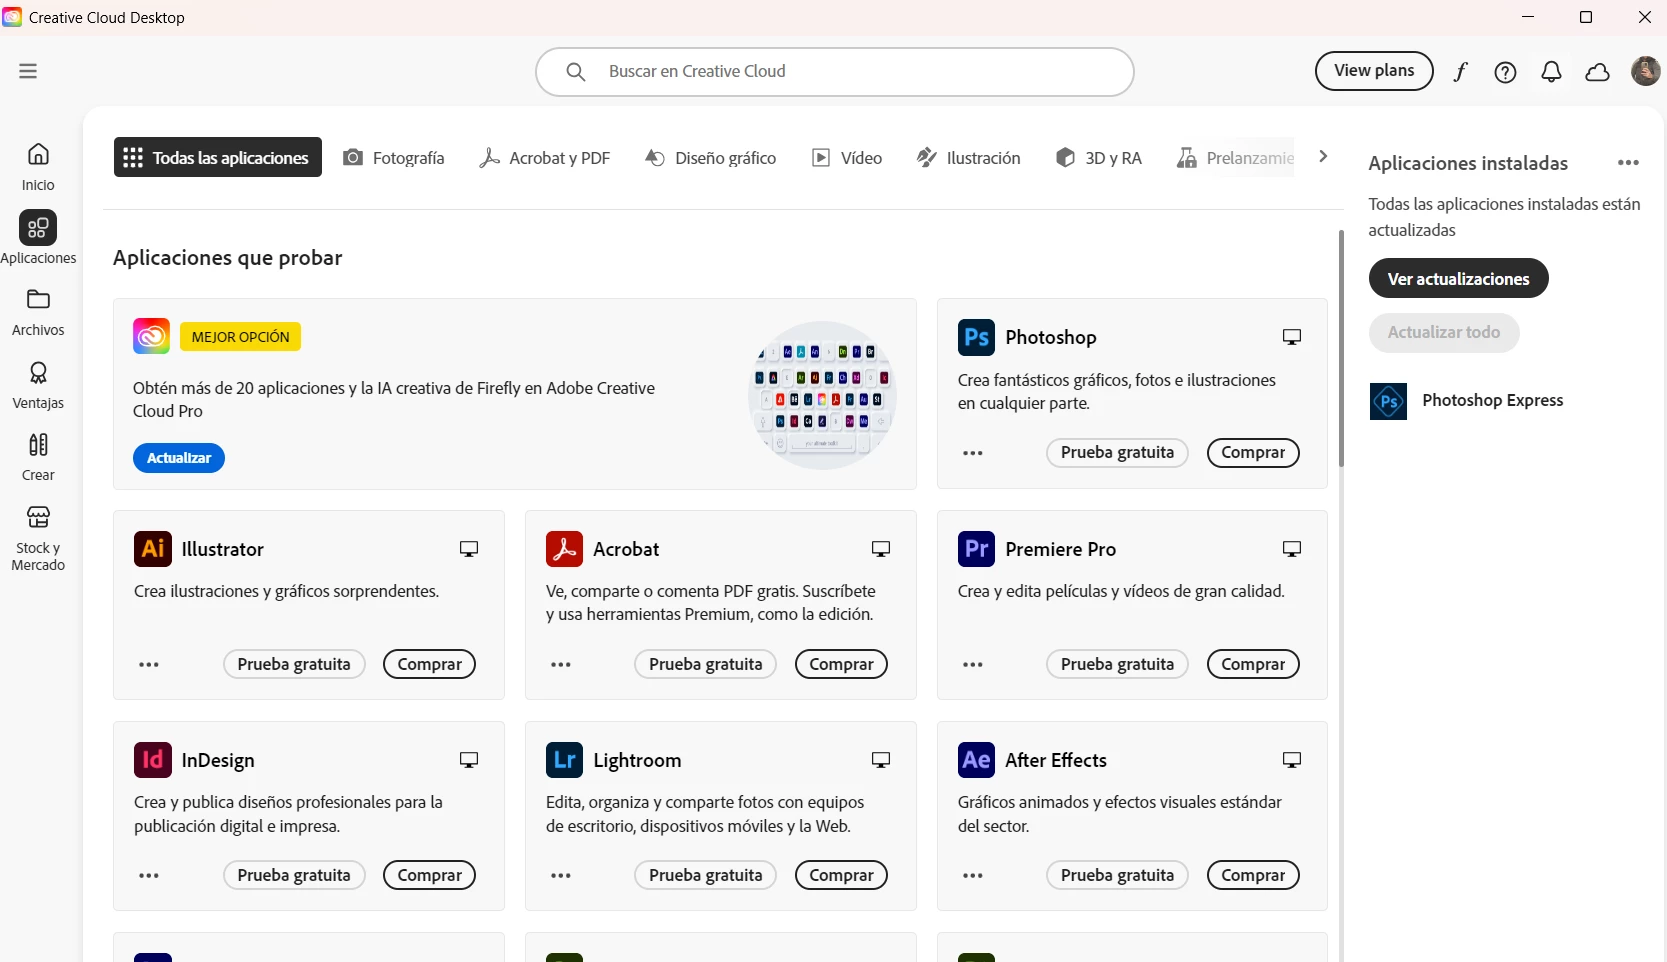Switch to the Diseño gráfico tab

711,158
